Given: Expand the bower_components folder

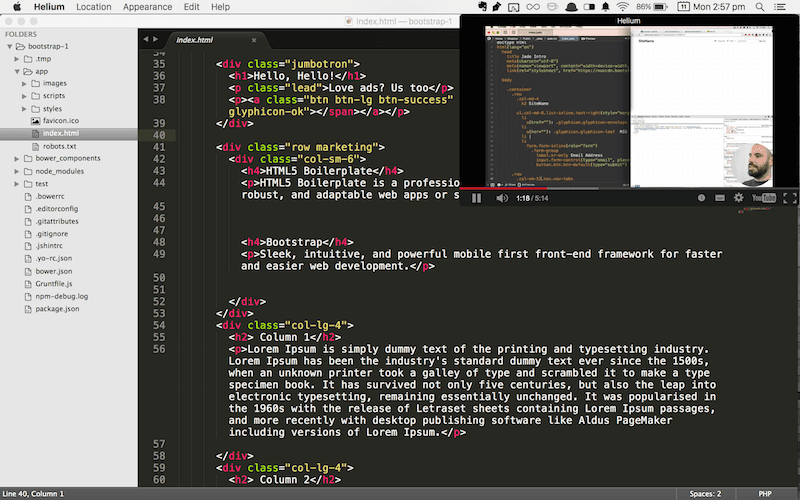Looking at the screenshot, I should point(17,158).
